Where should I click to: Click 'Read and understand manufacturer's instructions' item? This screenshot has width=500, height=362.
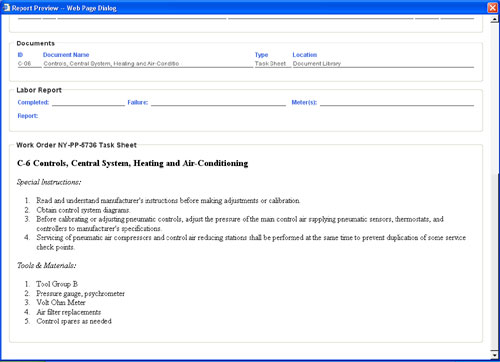168,200
